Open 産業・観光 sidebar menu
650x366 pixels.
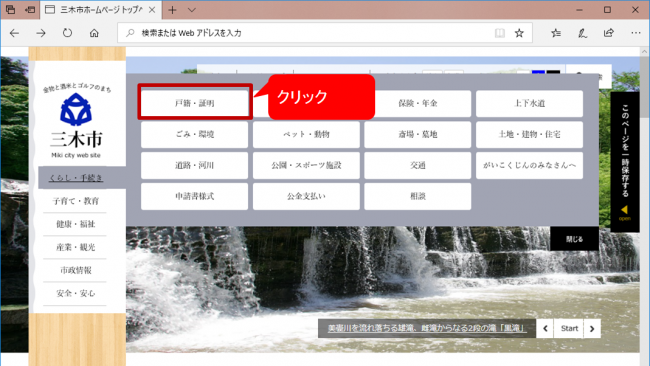pos(76,247)
